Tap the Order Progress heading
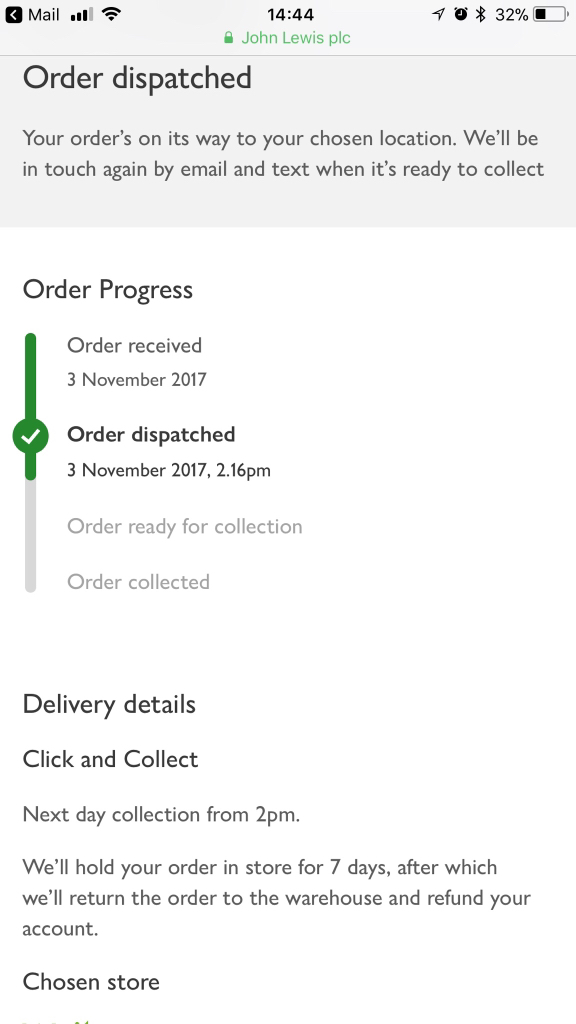The width and height of the screenshot is (576, 1024). 108,290
